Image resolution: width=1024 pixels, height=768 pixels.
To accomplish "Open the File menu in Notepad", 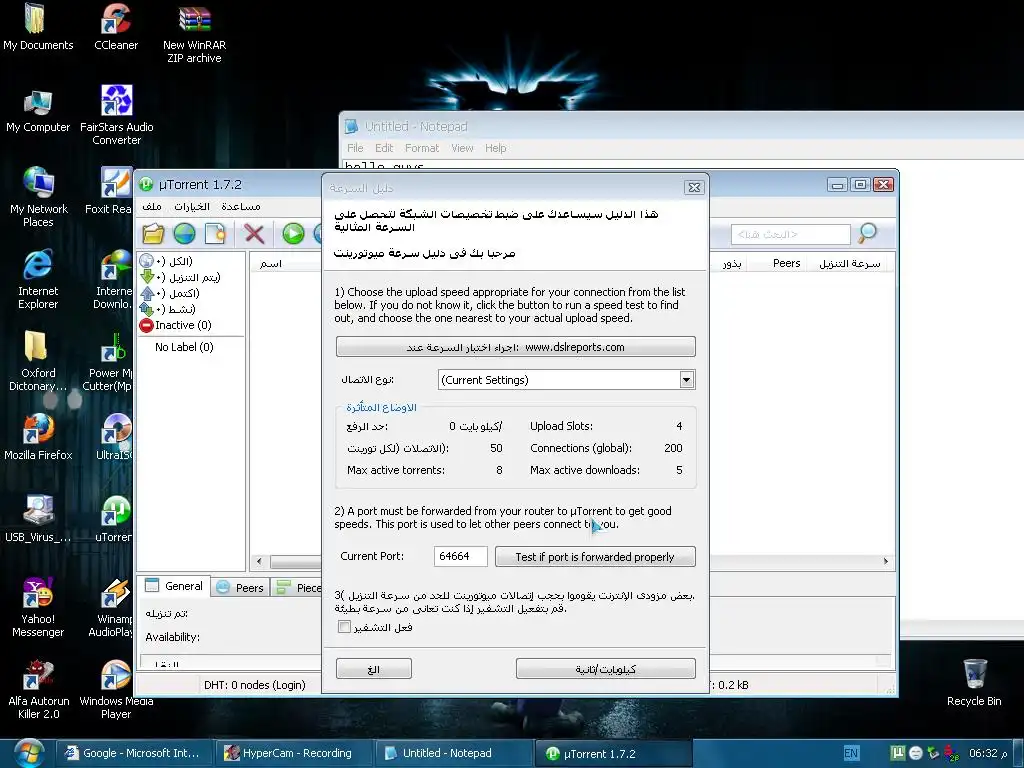I will 355,148.
